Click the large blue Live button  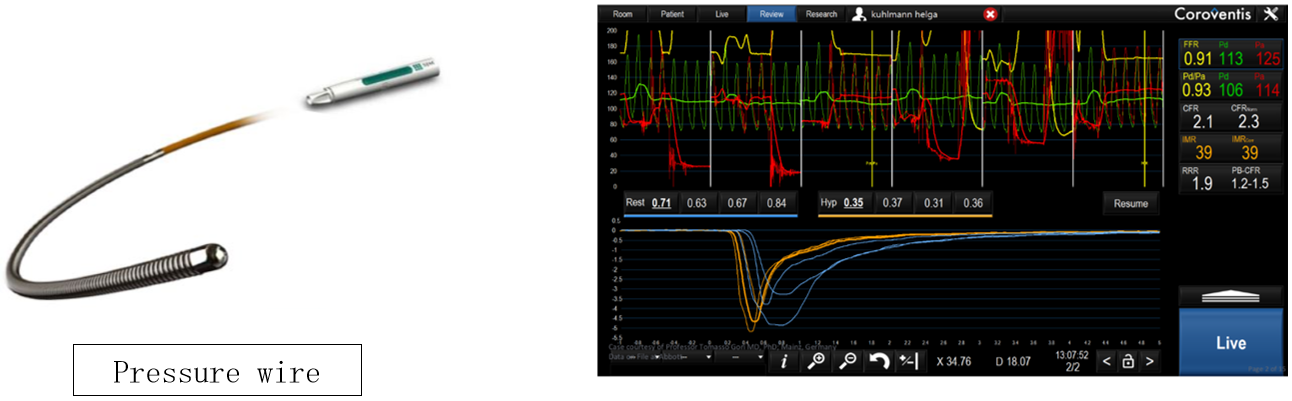pyautogui.click(x=1230, y=342)
